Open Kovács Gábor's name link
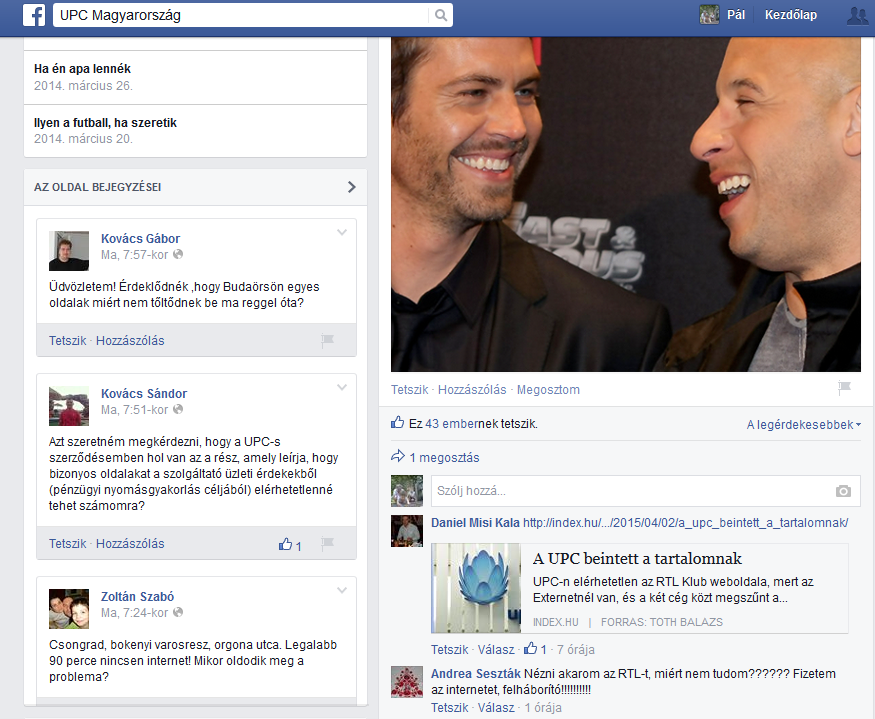Screen dimensions: 875x719 pos(141,238)
